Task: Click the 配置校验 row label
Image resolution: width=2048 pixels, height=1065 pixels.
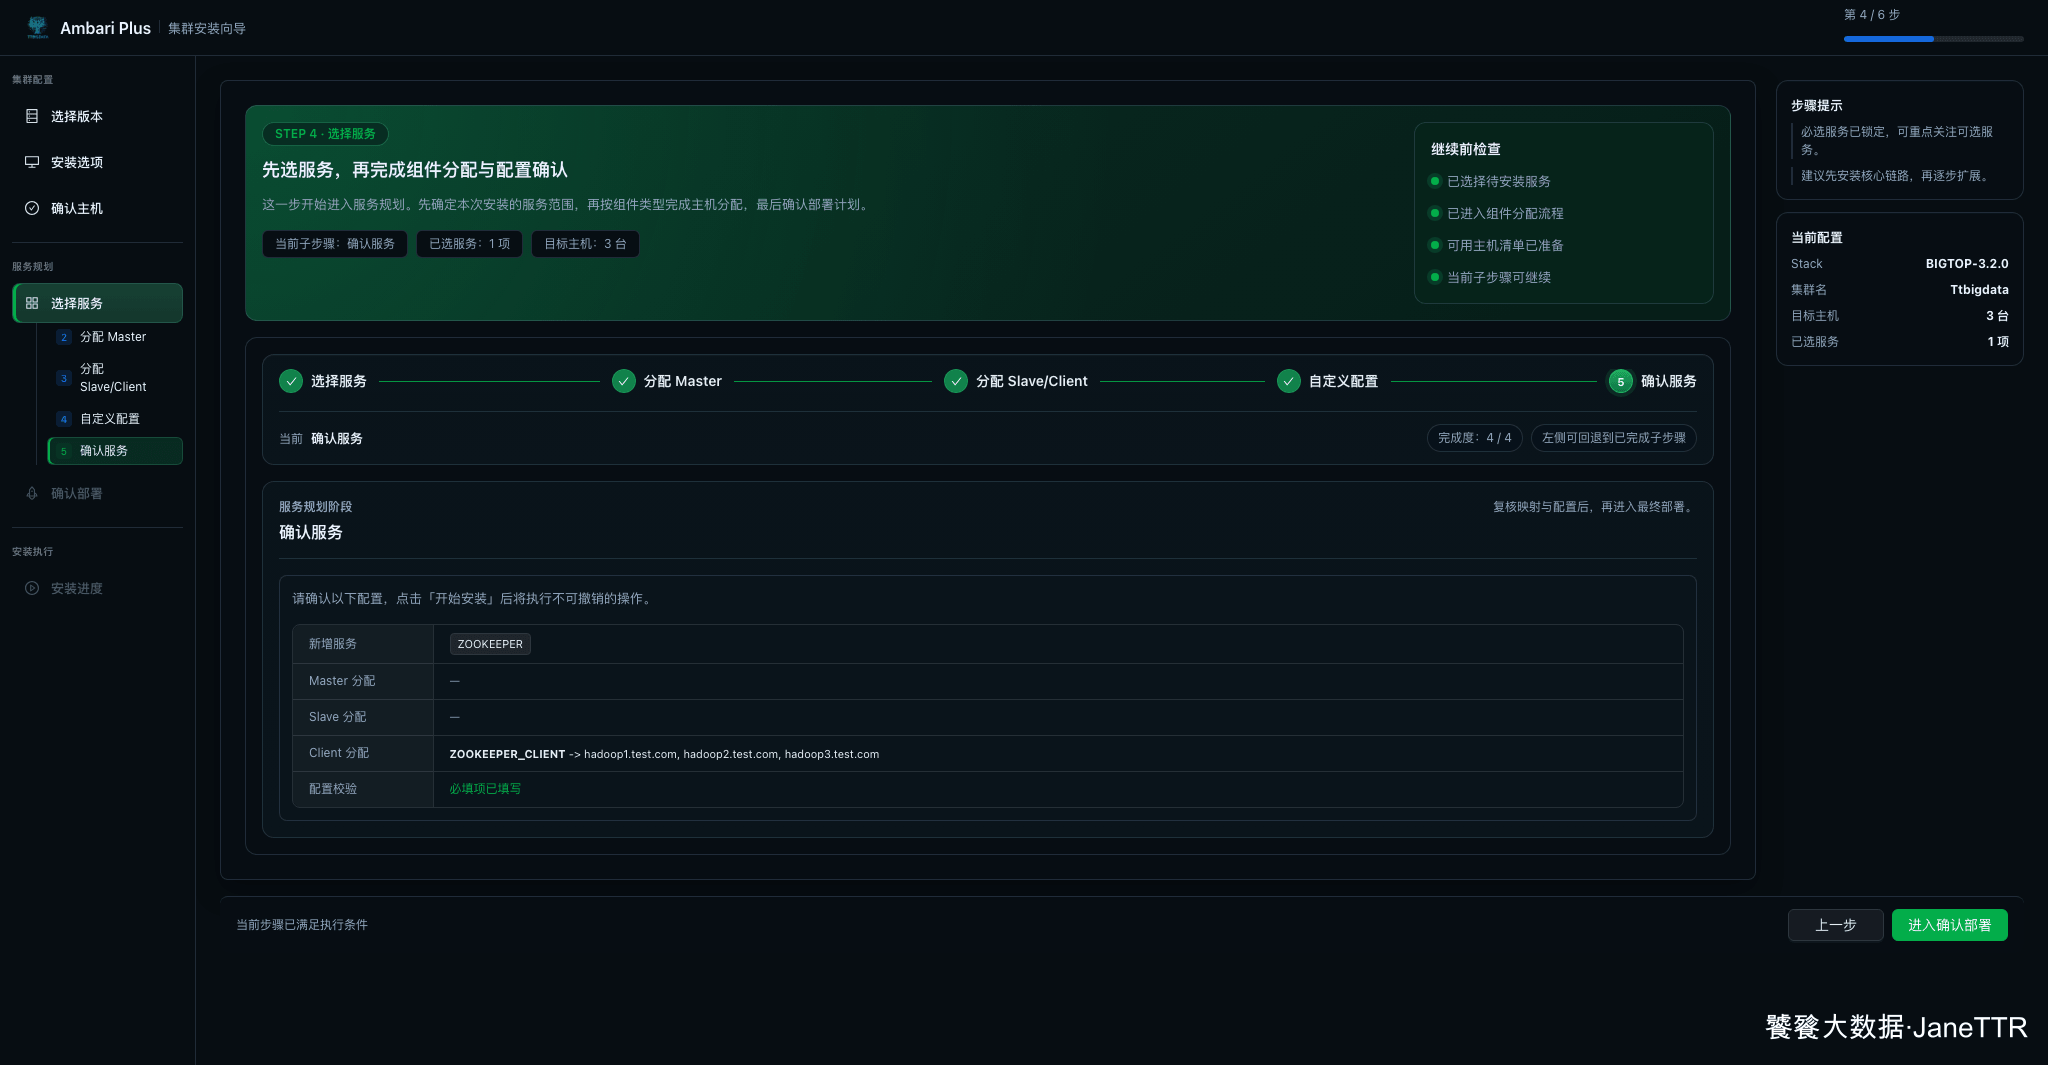Action: [x=333, y=789]
